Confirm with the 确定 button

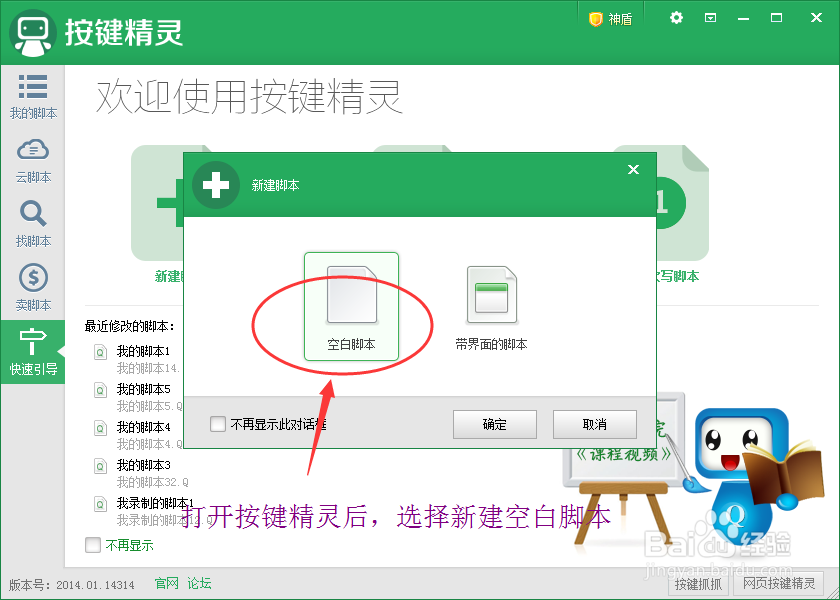[494, 424]
